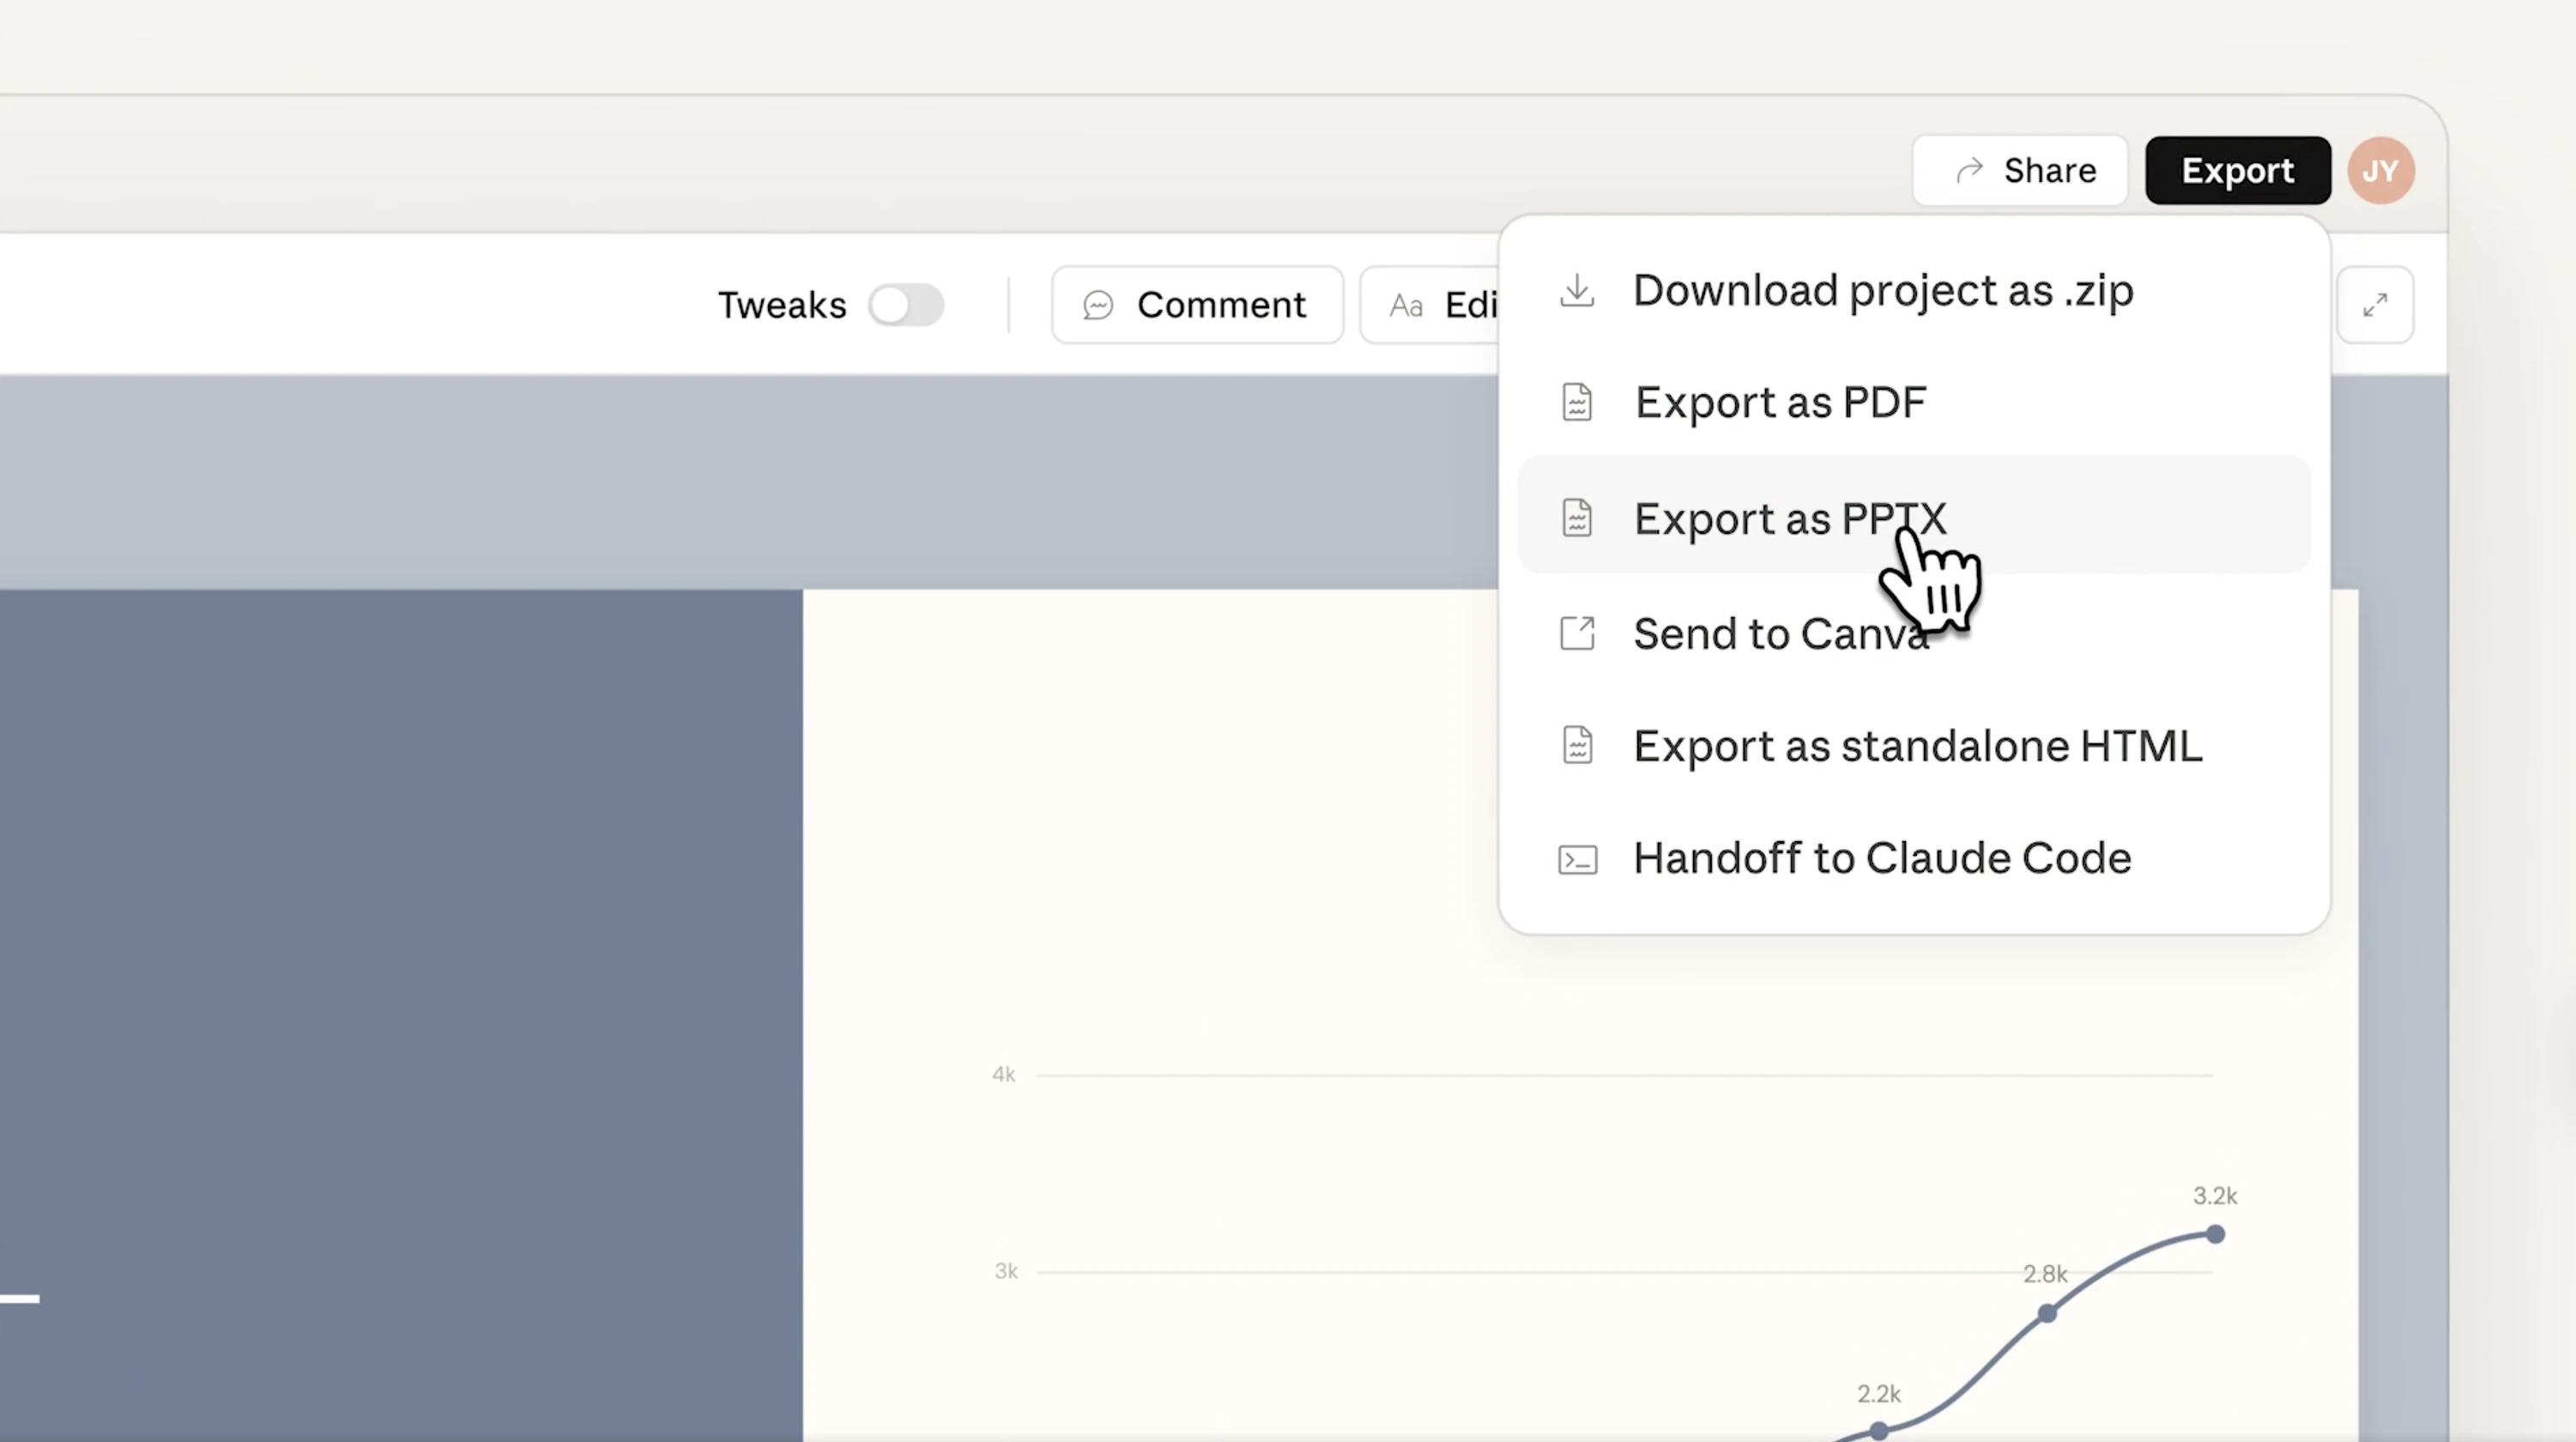Click the speech bubble icon in the Comment button

[x=1098, y=305]
